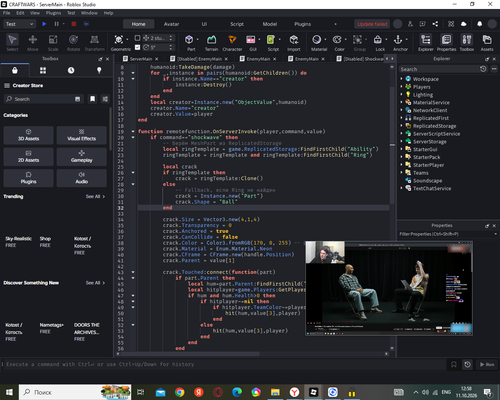Open the Plugins menu
Screen dimensions: 500x400
point(53,13)
